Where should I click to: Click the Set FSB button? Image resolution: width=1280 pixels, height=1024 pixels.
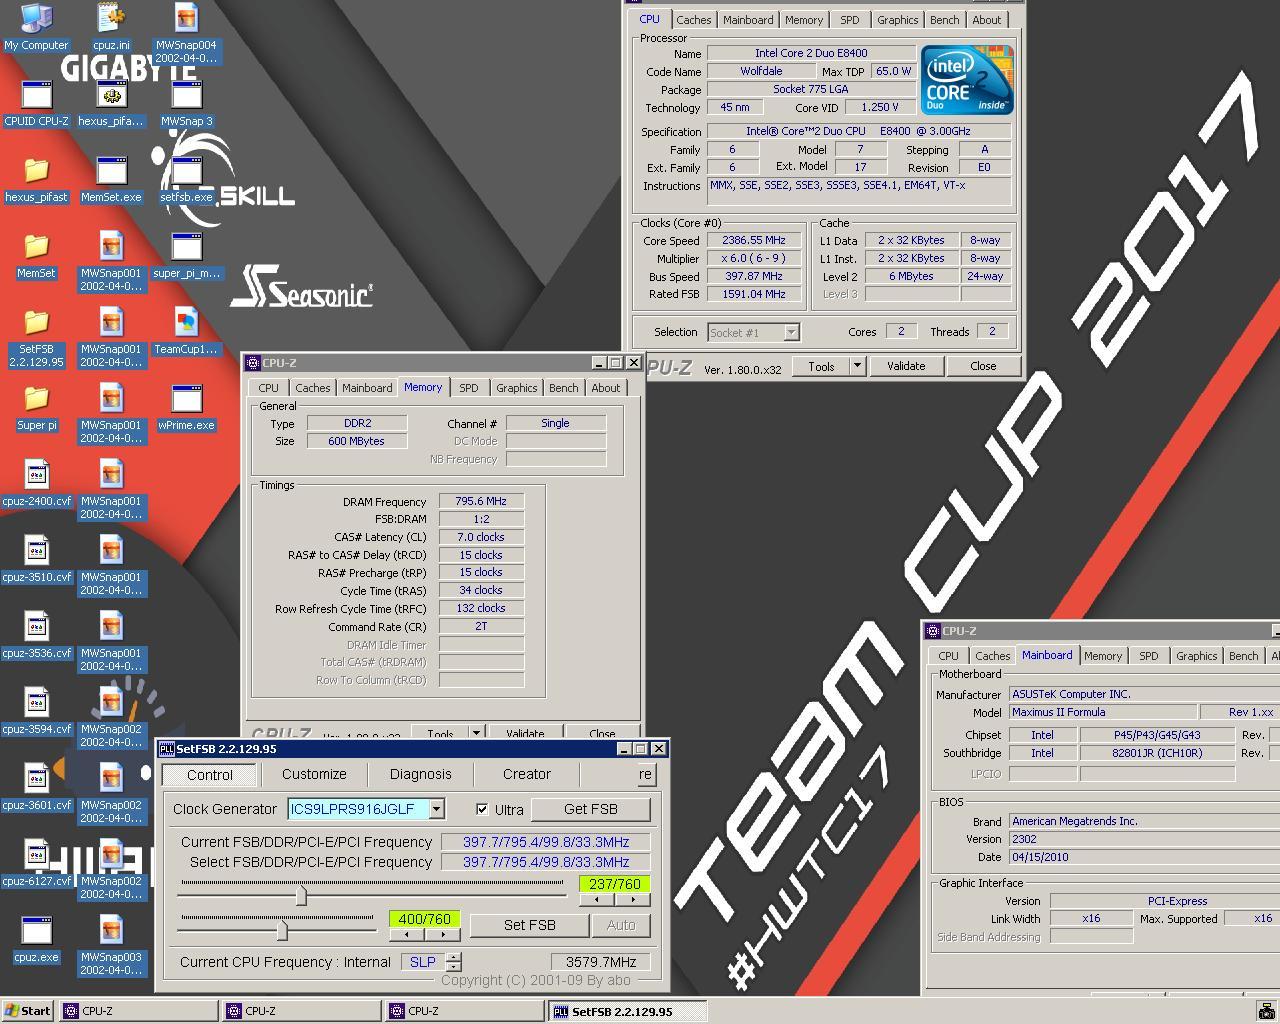coord(529,925)
